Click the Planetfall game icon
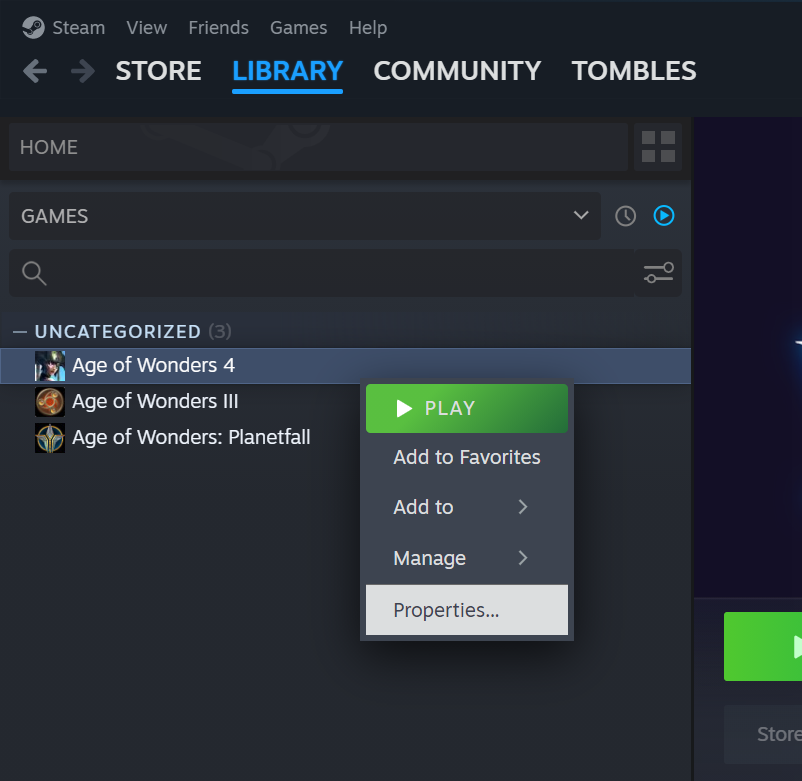The width and height of the screenshot is (802, 781). [50, 438]
